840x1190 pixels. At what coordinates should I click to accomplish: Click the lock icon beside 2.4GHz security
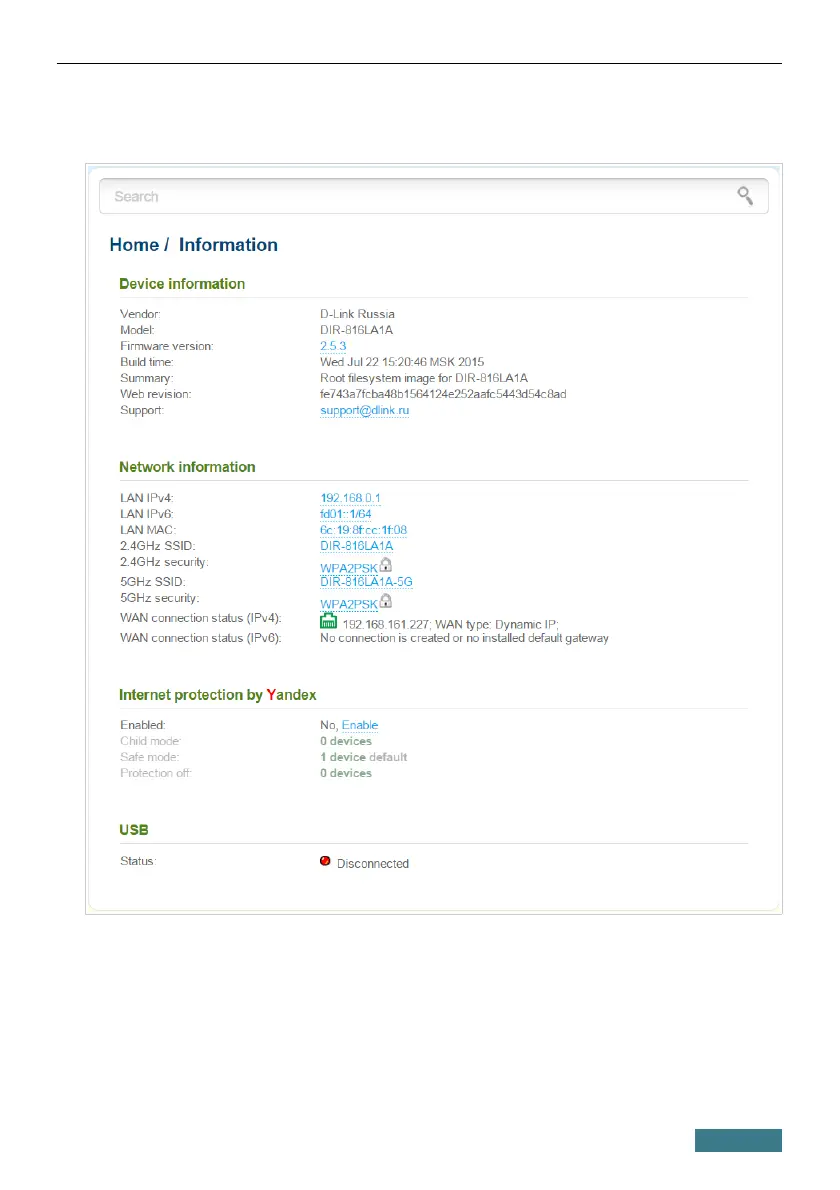385,565
